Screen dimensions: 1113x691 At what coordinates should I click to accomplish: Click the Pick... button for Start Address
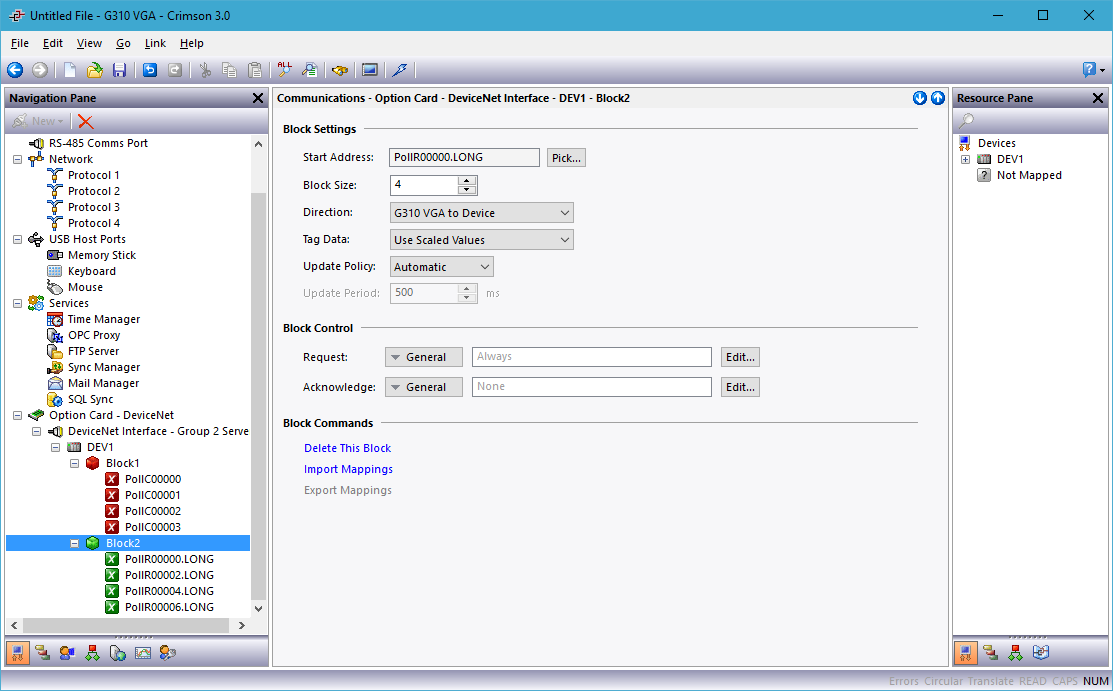(566, 158)
